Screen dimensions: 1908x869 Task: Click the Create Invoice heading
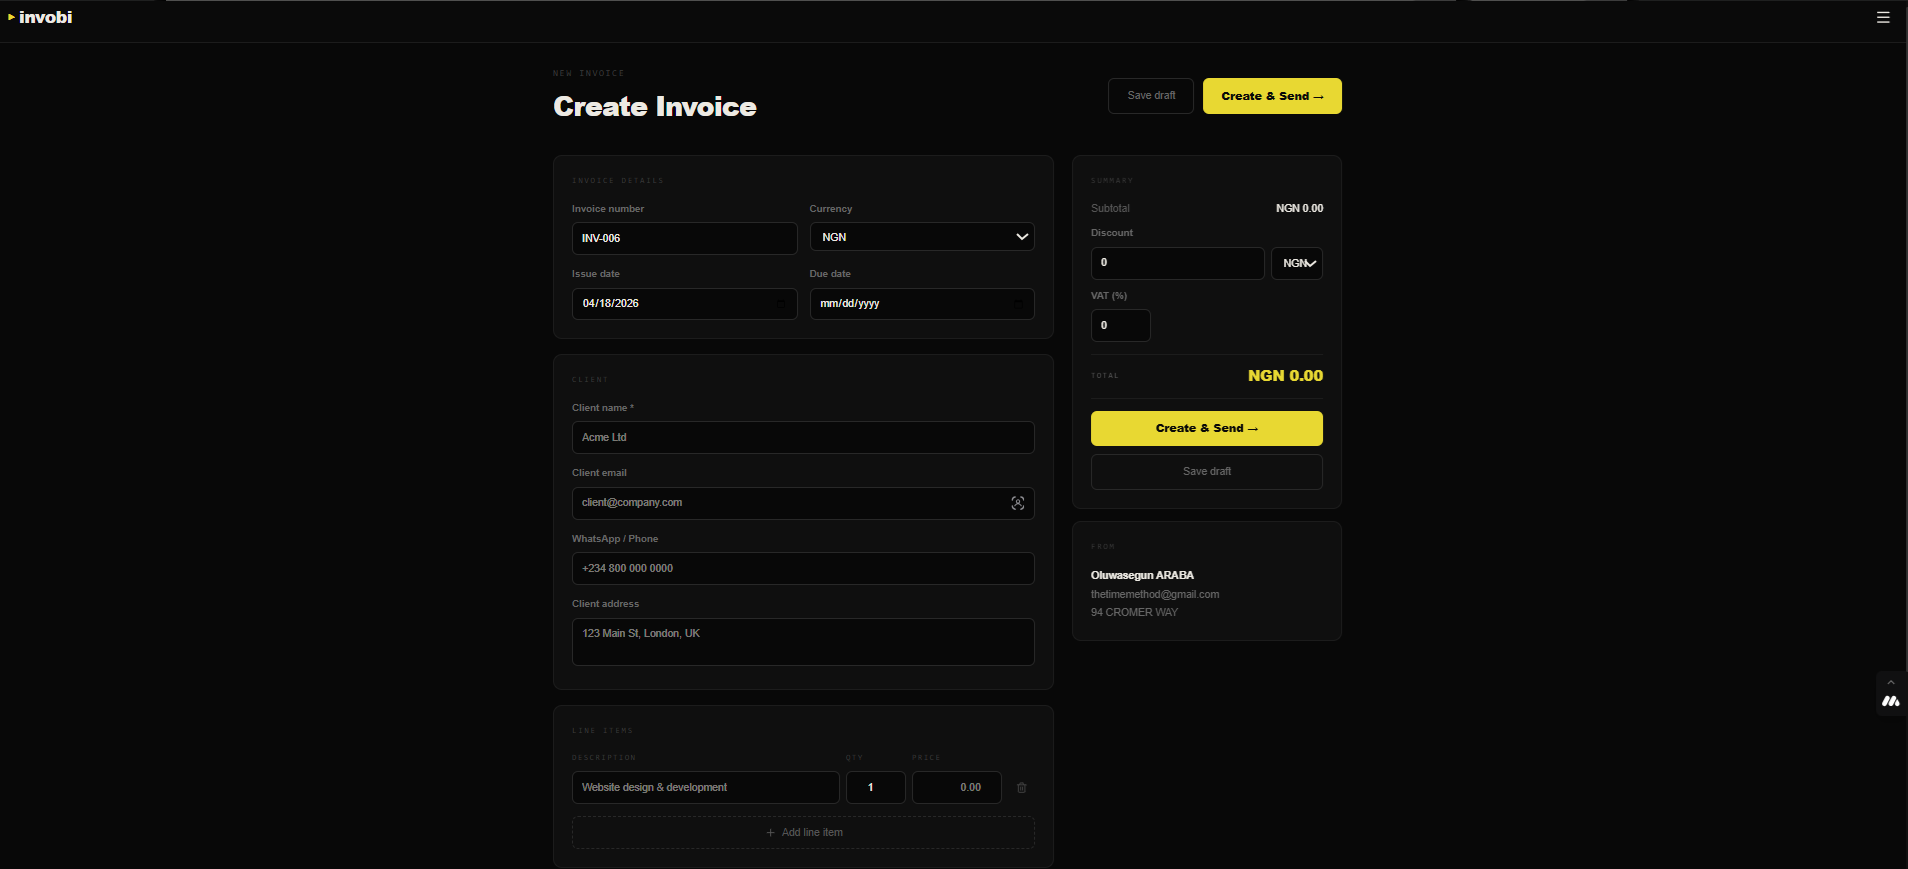click(x=655, y=107)
